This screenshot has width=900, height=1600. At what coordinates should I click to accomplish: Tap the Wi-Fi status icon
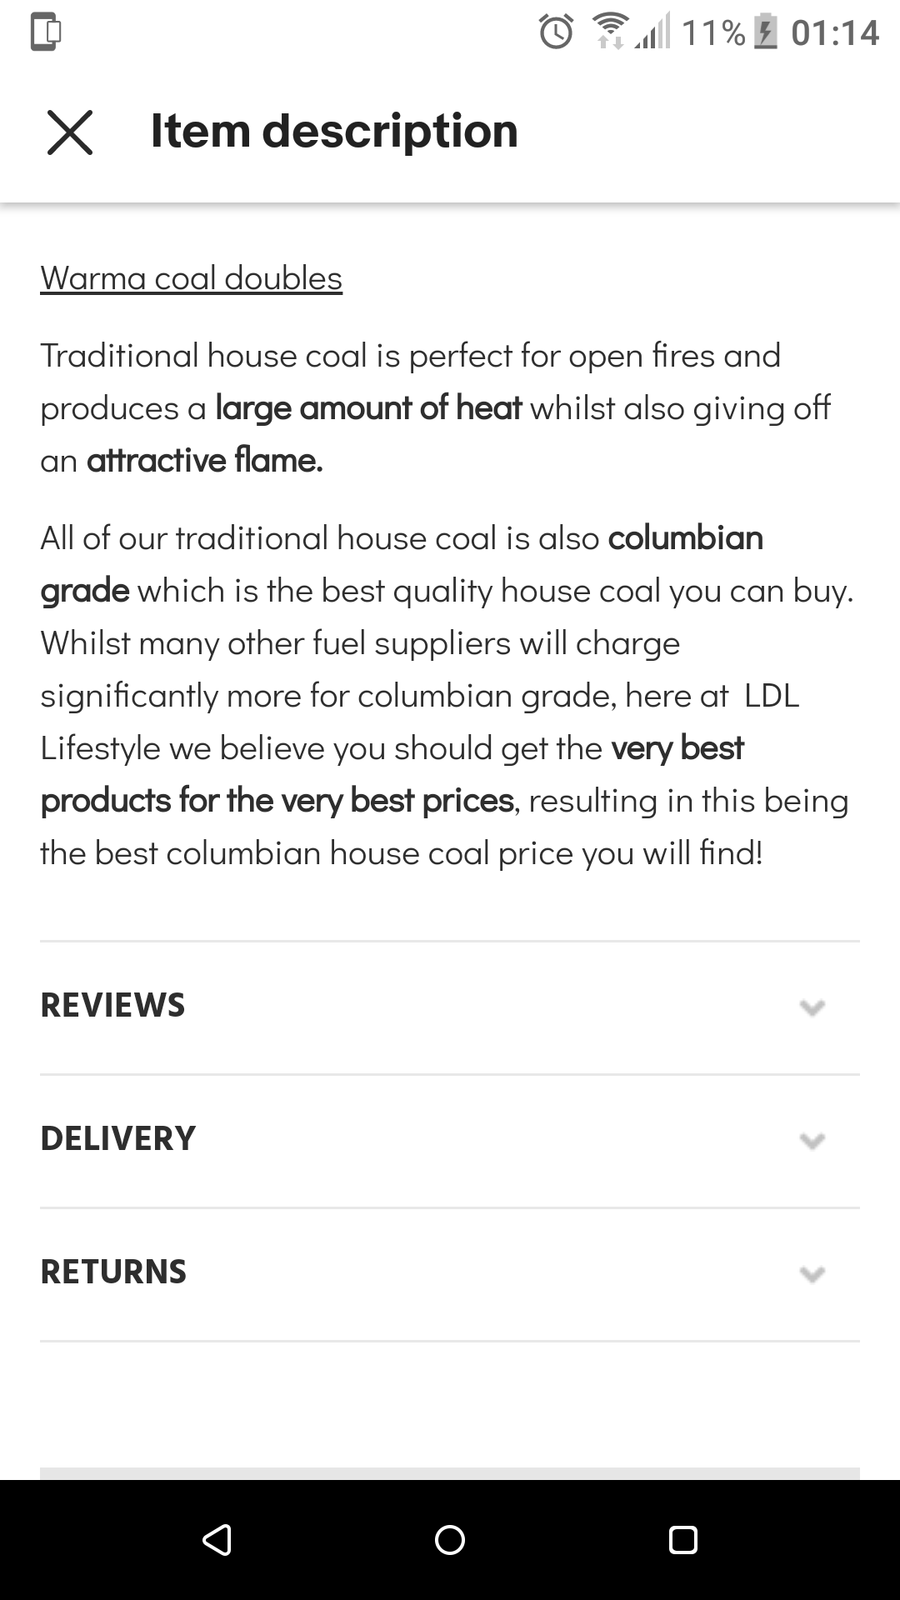pos(609,30)
